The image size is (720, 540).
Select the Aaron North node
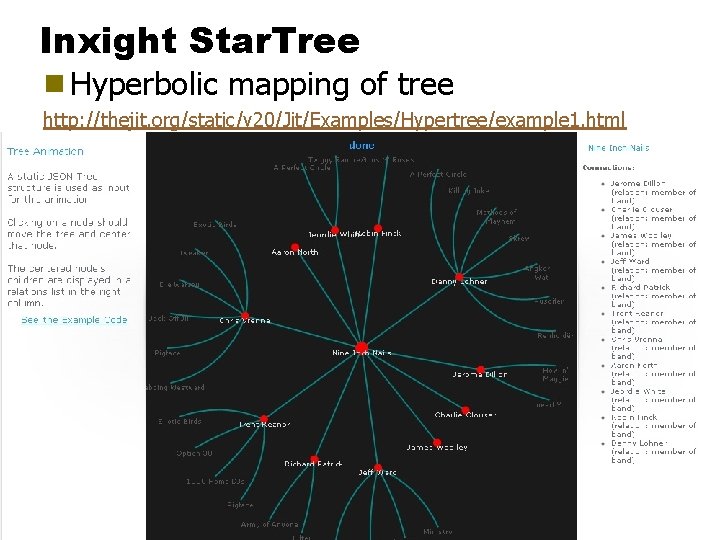coord(295,247)
